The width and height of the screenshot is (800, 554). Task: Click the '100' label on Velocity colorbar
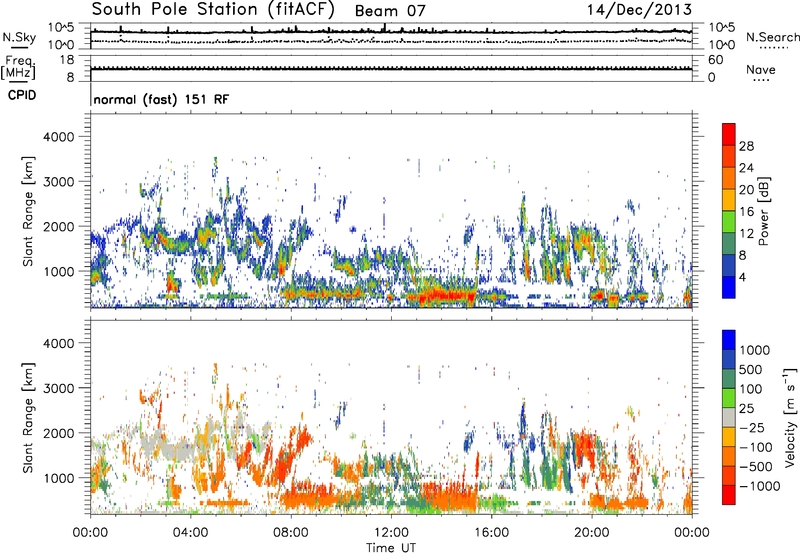point(751,389)
